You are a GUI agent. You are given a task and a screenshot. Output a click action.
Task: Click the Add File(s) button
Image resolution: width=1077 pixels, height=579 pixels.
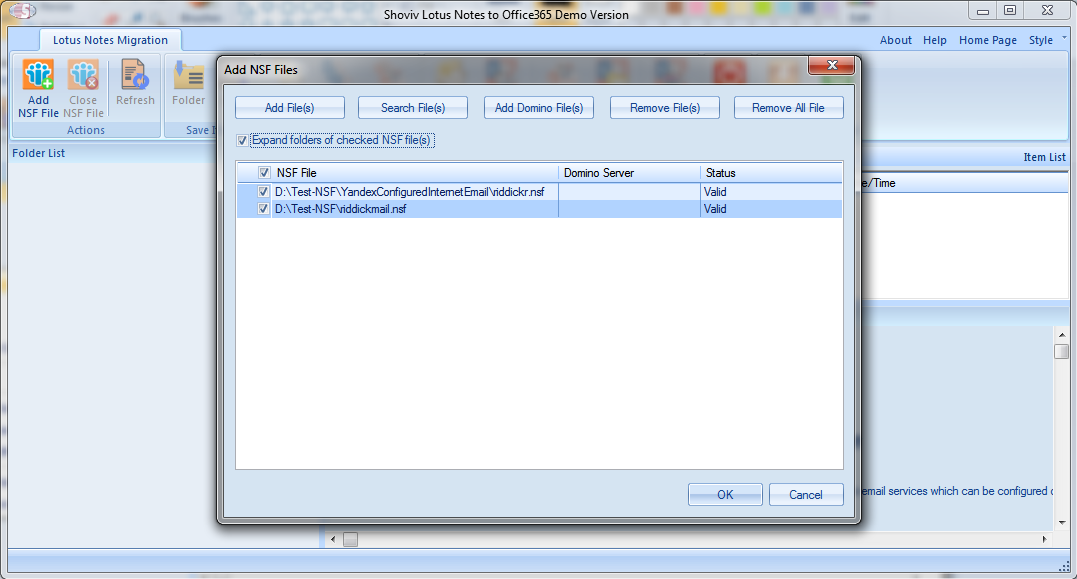coord(290,108)
